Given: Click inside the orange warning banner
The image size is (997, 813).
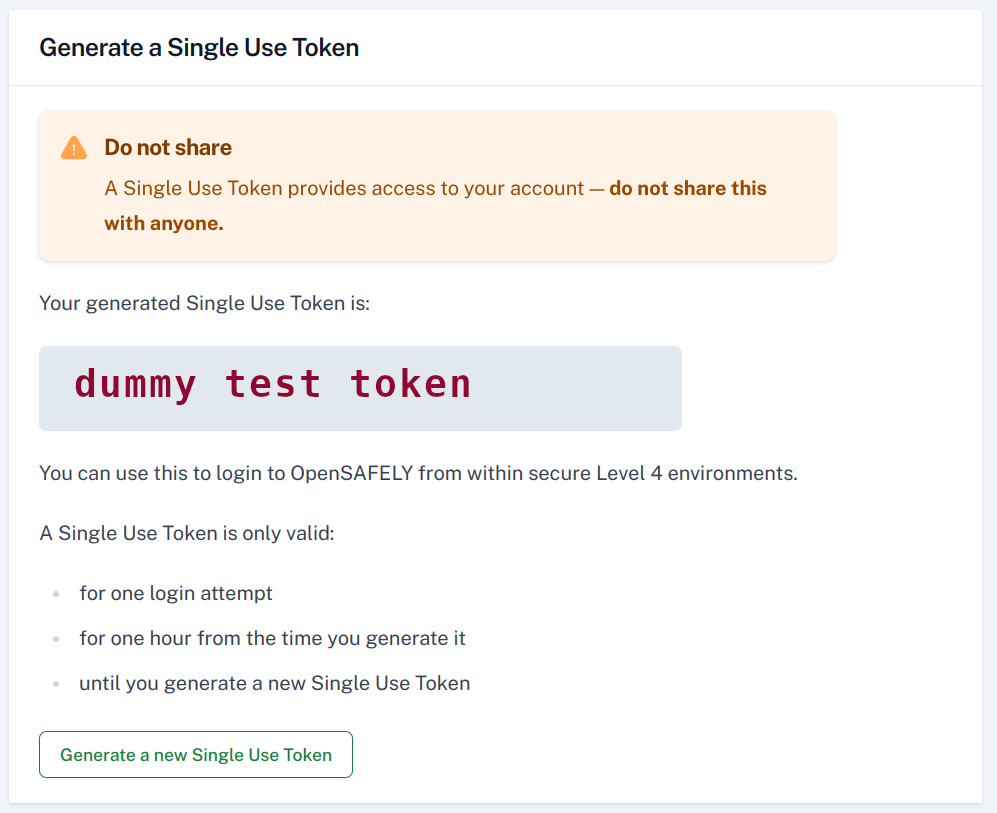Looking at the screenshot, I should pos(435,185).
